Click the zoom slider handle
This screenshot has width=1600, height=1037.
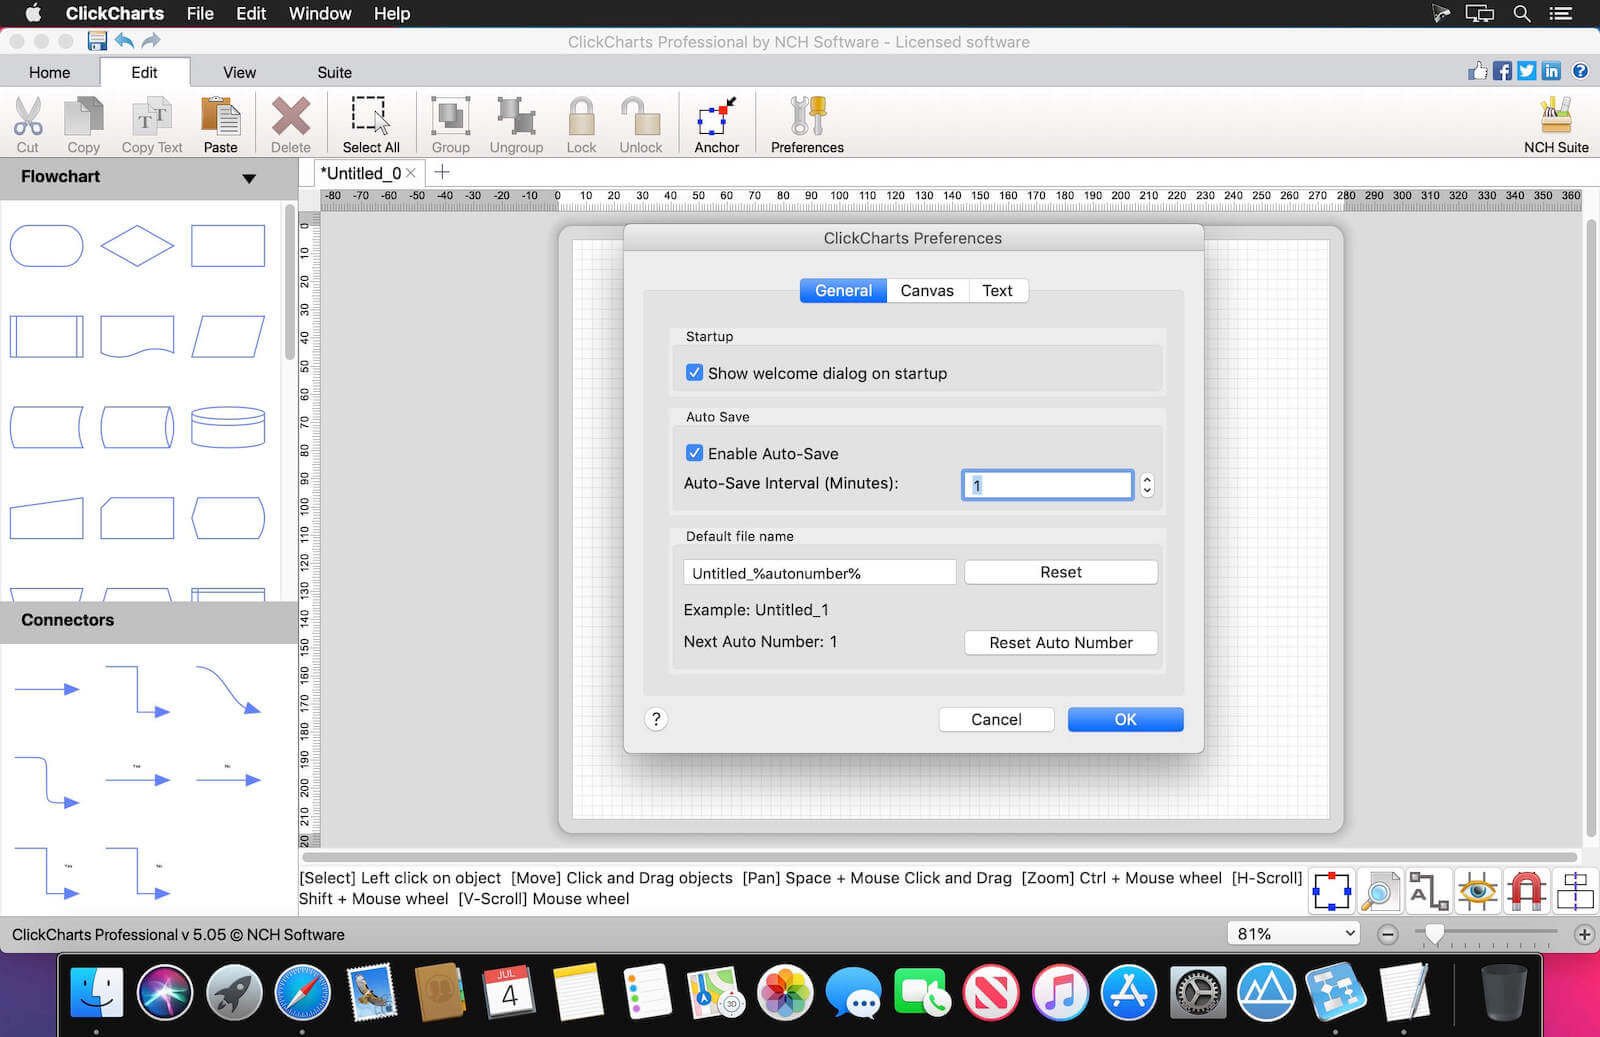1434,934
